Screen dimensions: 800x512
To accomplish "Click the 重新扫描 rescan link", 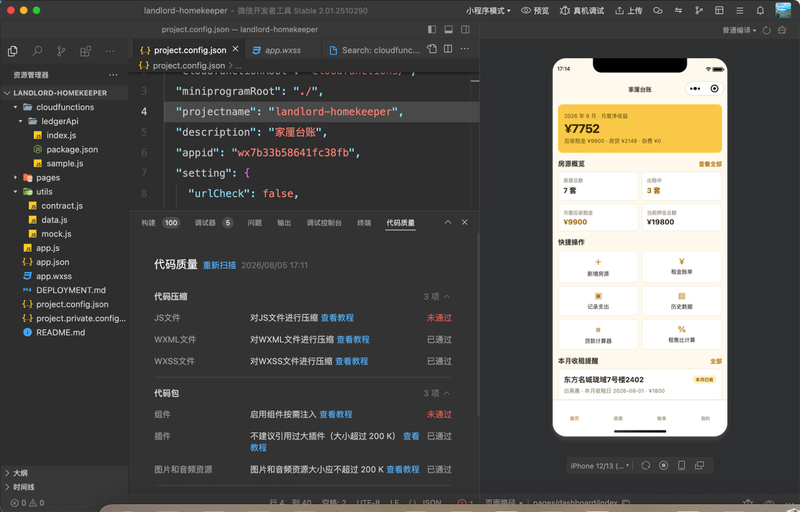I will click(x=219, y=265).
